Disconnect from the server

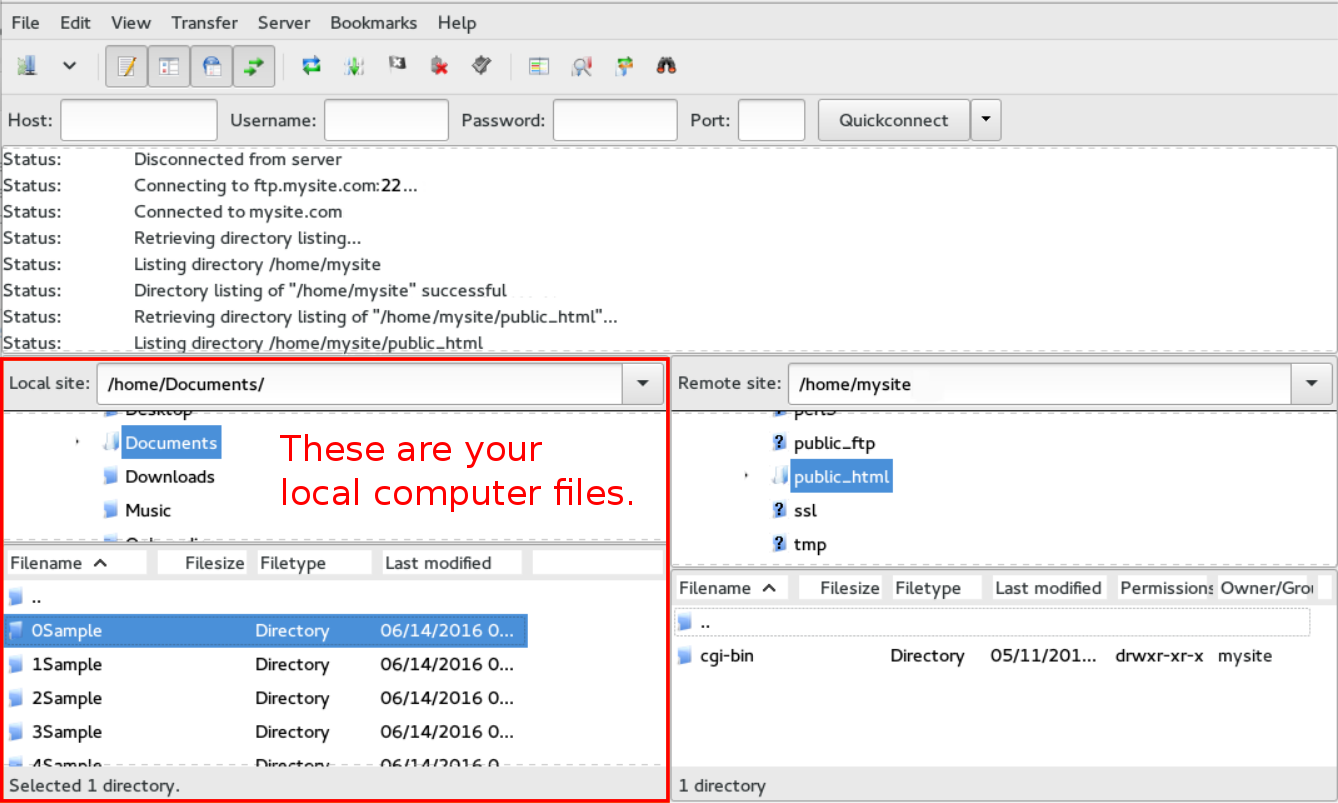(x=439, y=65)
